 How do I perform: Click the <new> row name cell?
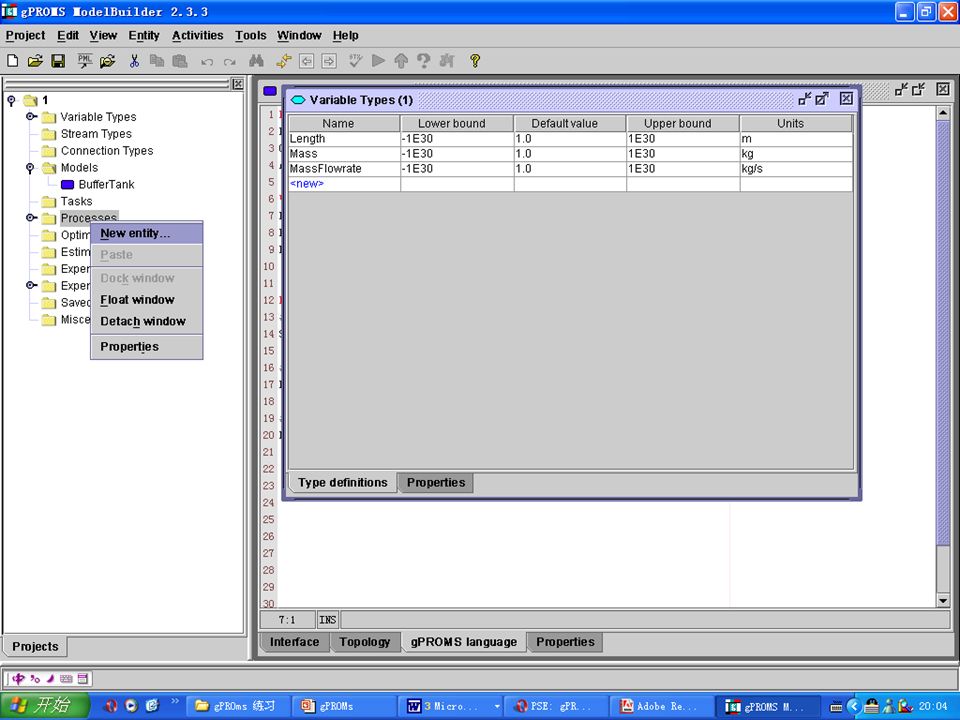click(x=344, y=184)
